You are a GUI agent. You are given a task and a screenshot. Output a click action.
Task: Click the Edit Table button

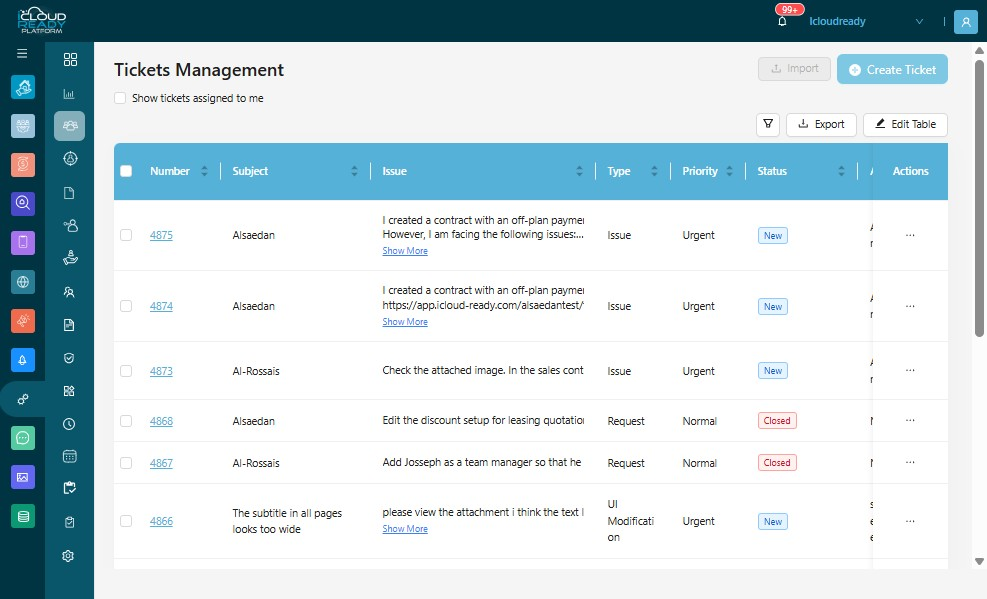(905, 125)
